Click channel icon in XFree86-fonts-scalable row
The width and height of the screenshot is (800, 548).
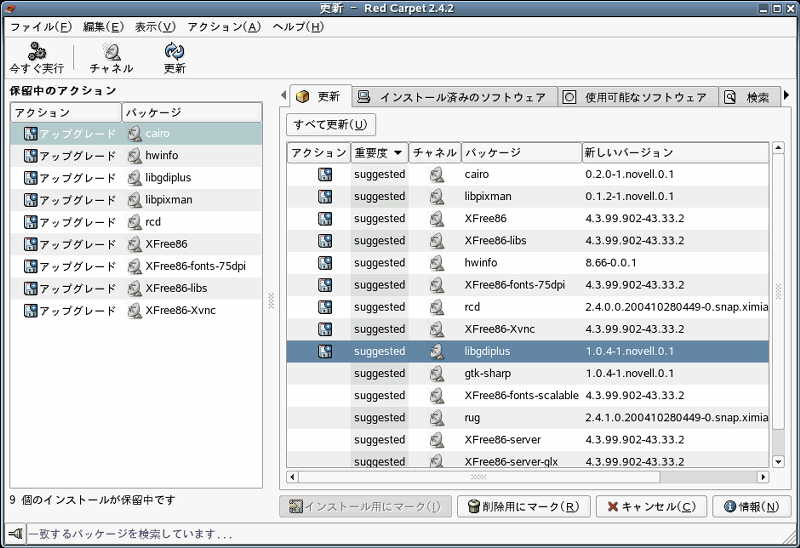click(x=436, y=396)
